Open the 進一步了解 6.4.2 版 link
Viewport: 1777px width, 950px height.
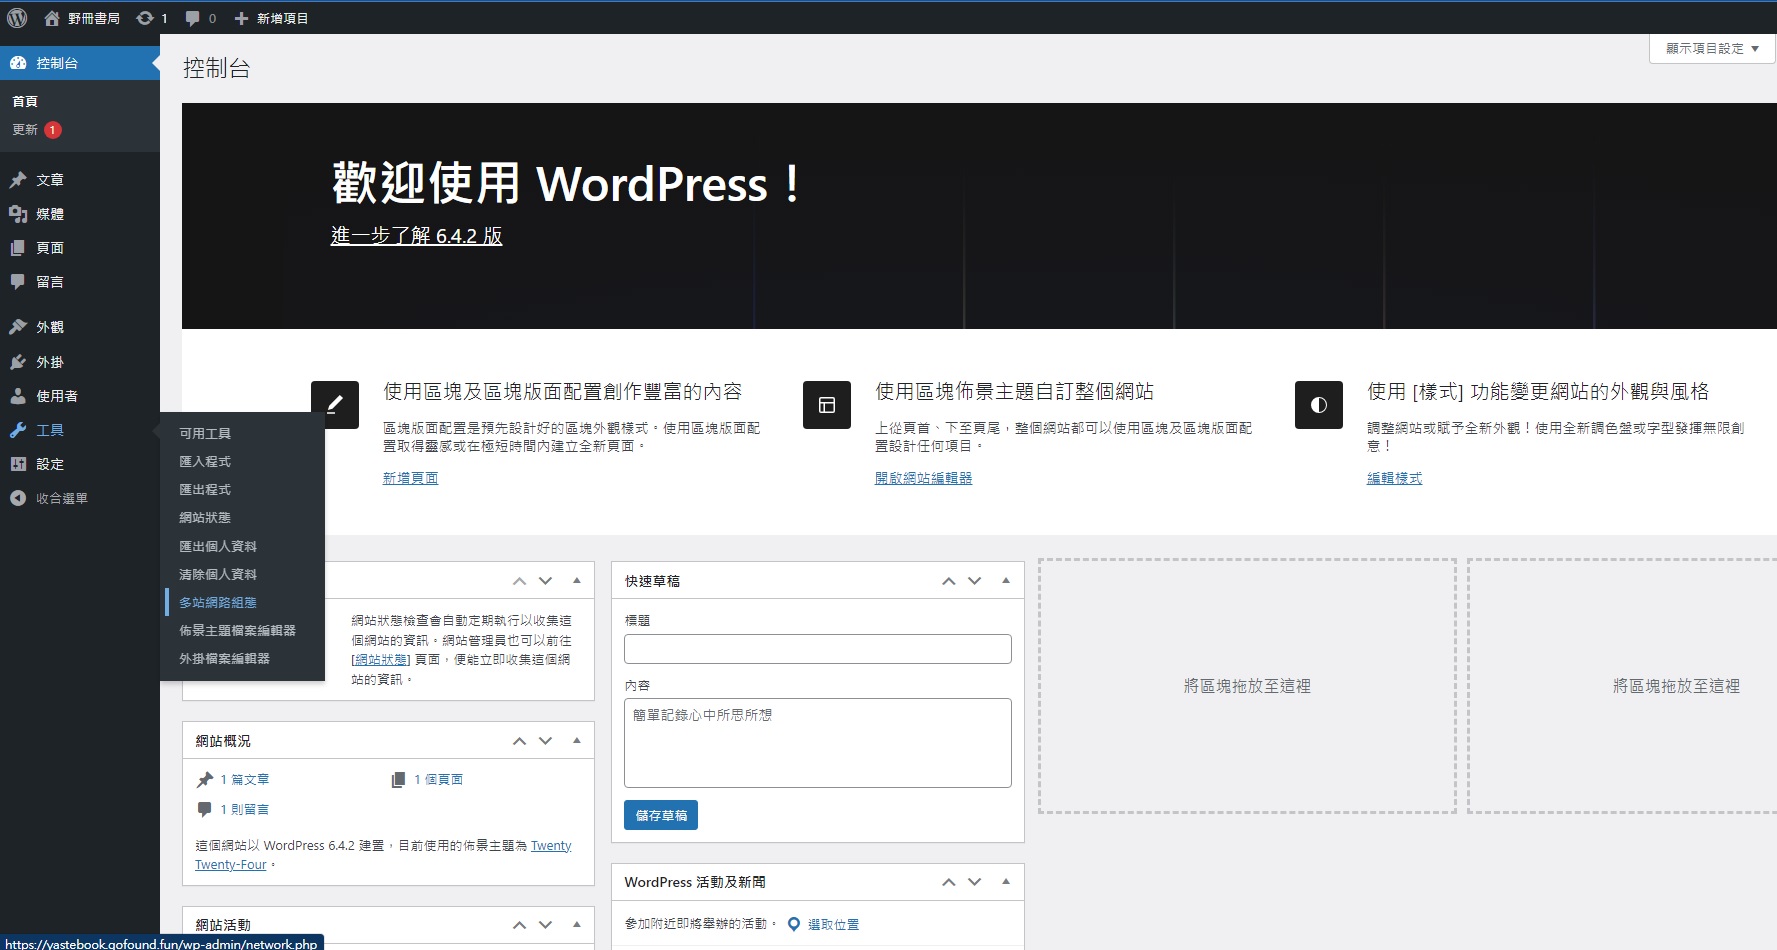tap(416, 236)
